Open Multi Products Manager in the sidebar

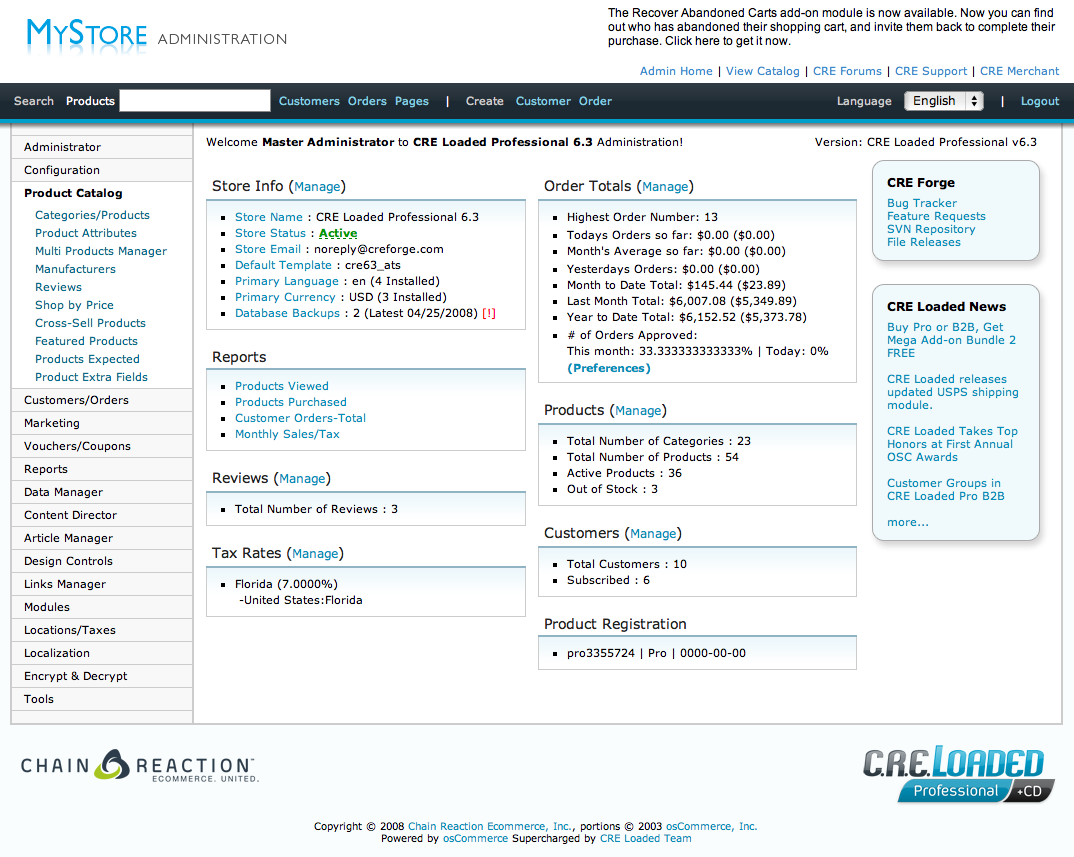(x=101, y=251)
